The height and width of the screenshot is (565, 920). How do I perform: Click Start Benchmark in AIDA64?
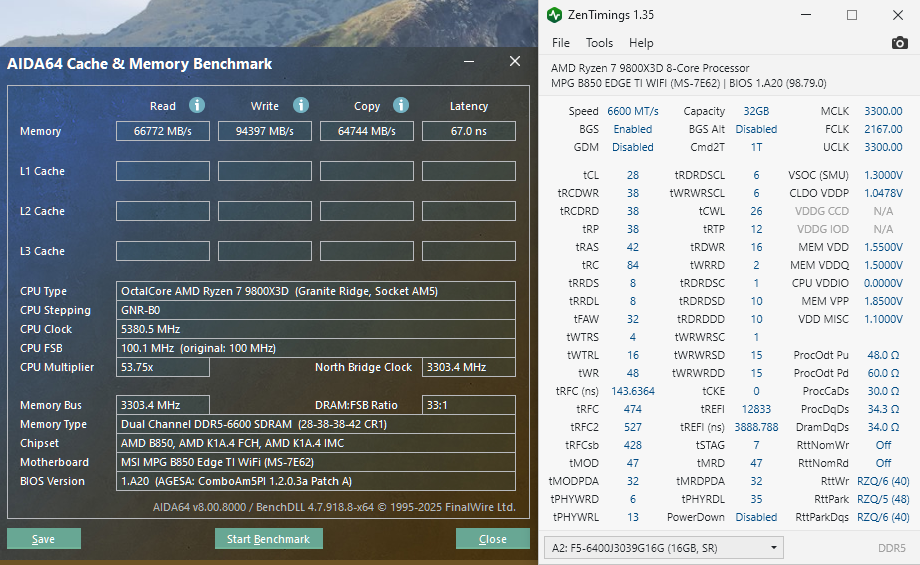(269, 539)
